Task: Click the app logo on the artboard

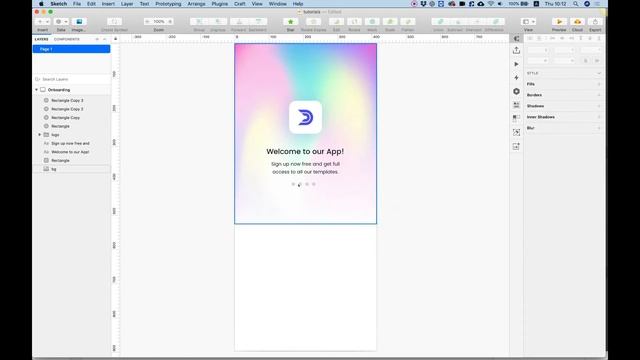Action: (305, 117)
